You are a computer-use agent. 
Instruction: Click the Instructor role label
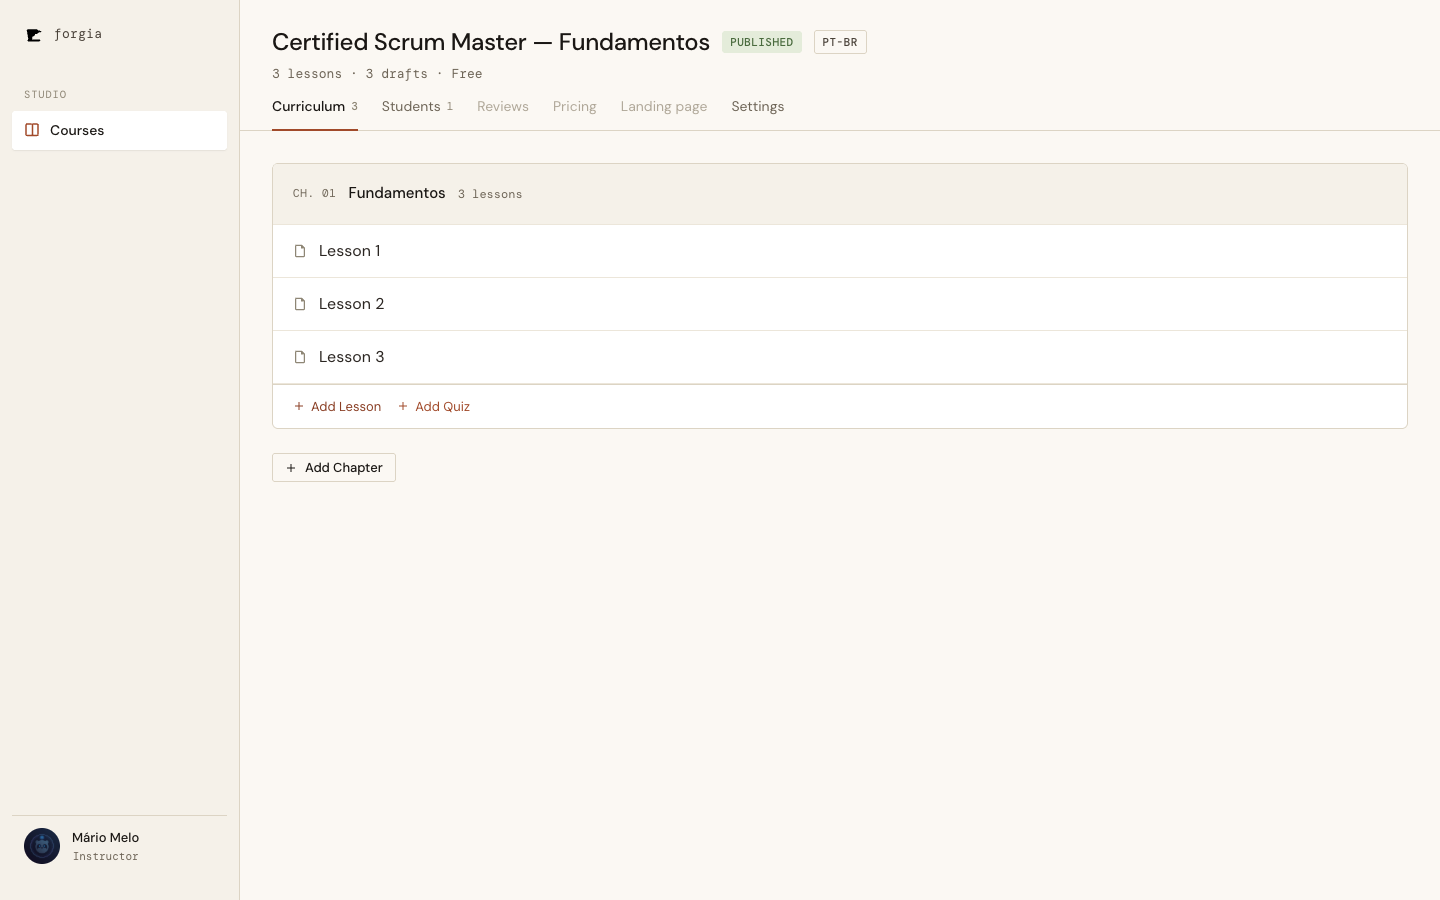pos(106,857)
